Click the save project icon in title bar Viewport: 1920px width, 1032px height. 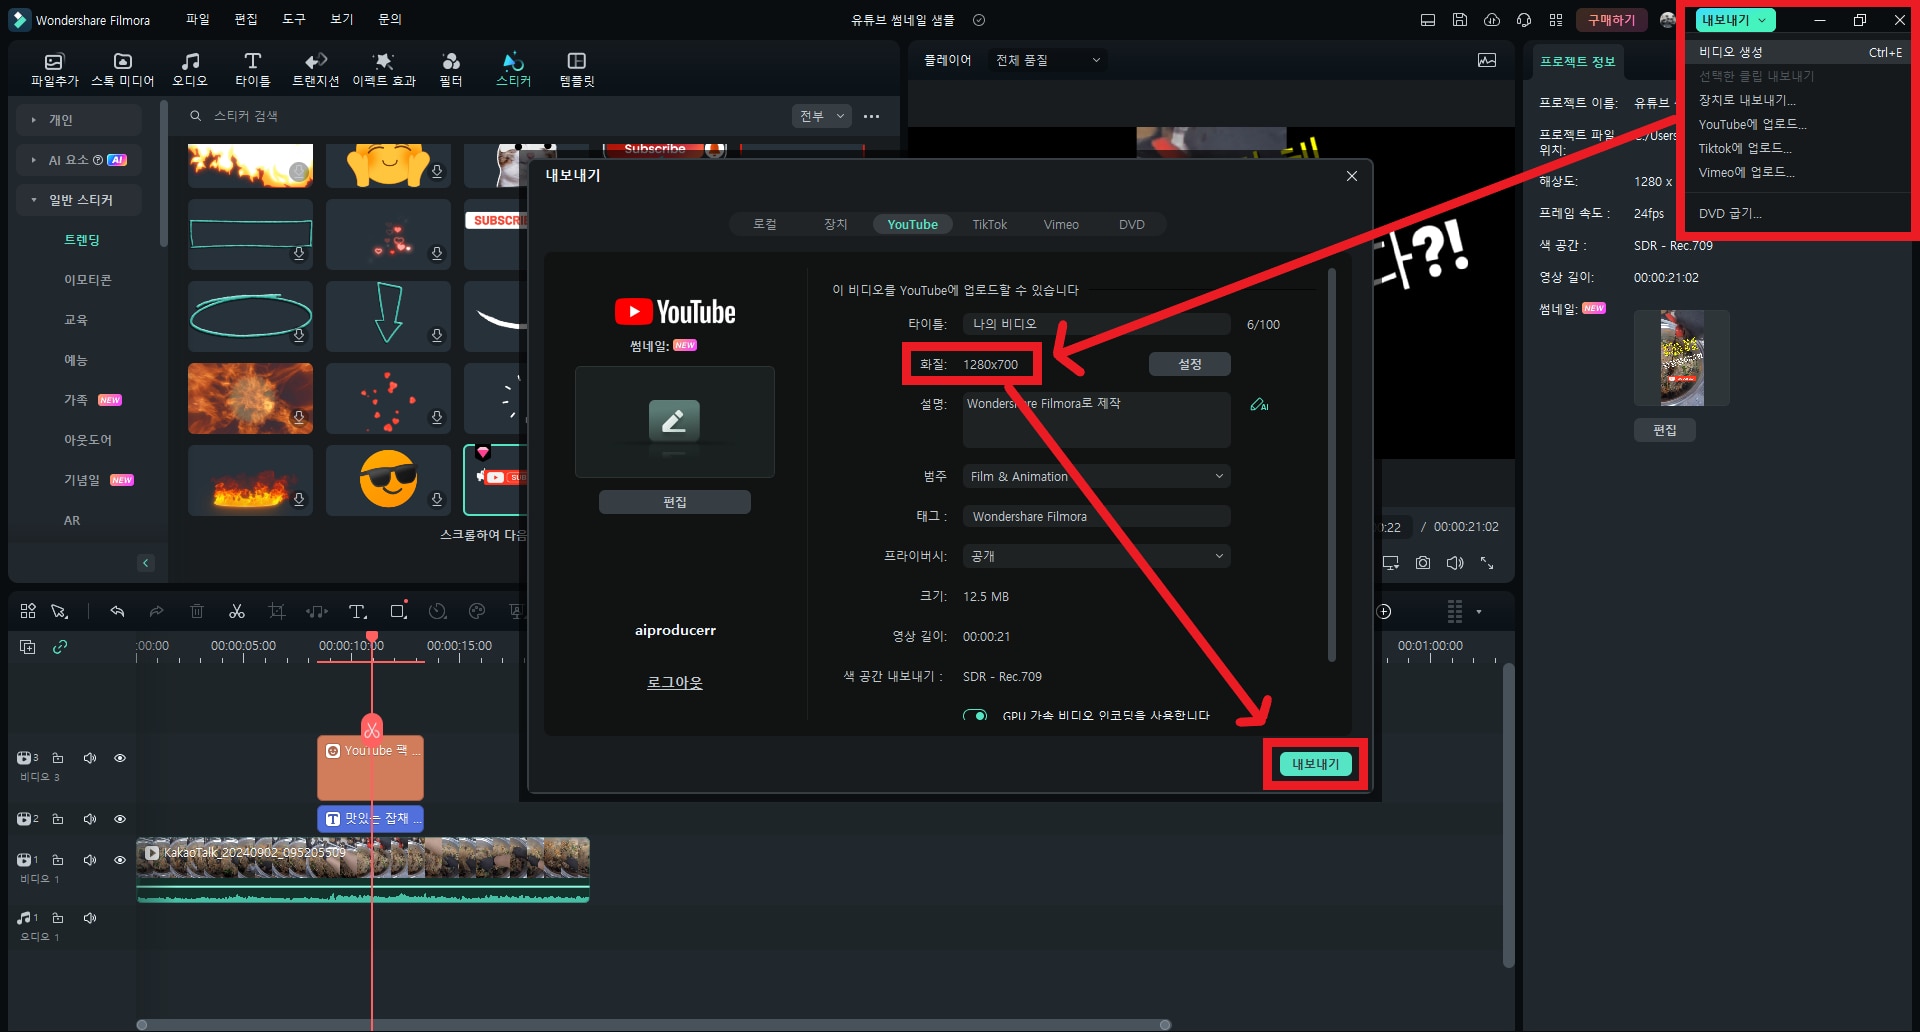pyautogui.click(x=1460, y=20)
